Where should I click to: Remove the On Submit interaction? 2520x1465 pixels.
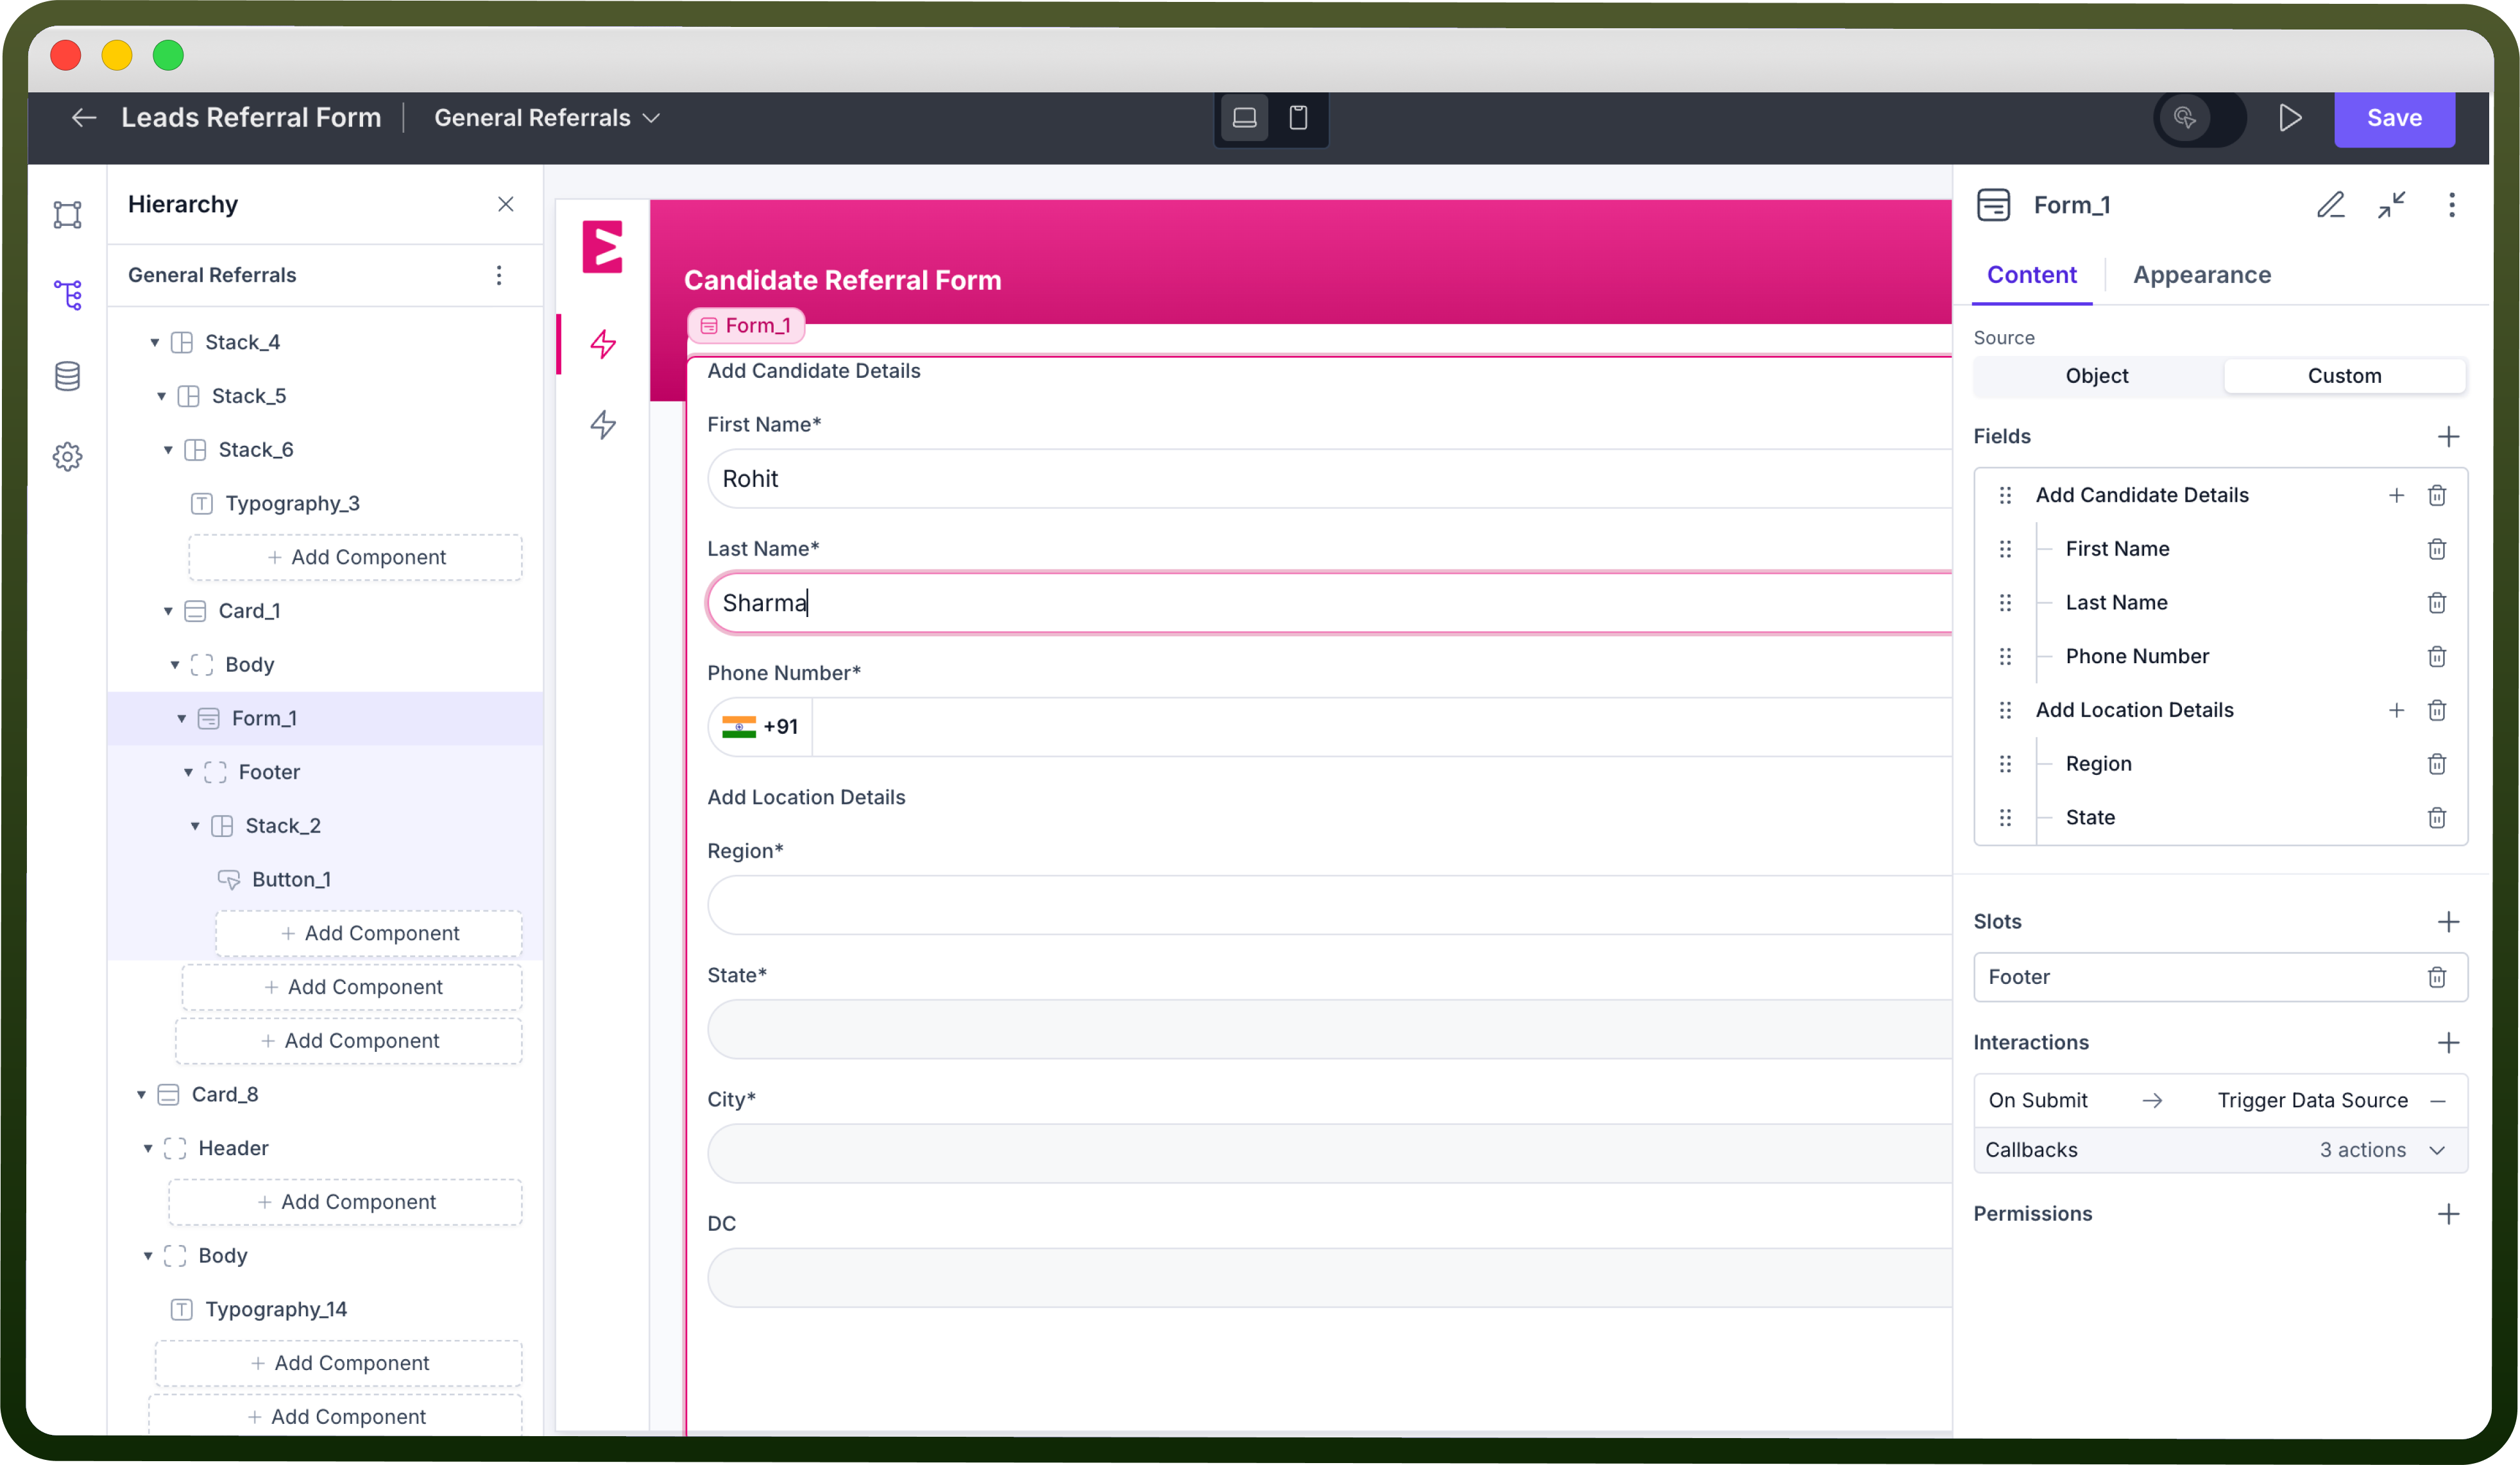pos(2438,1100)
